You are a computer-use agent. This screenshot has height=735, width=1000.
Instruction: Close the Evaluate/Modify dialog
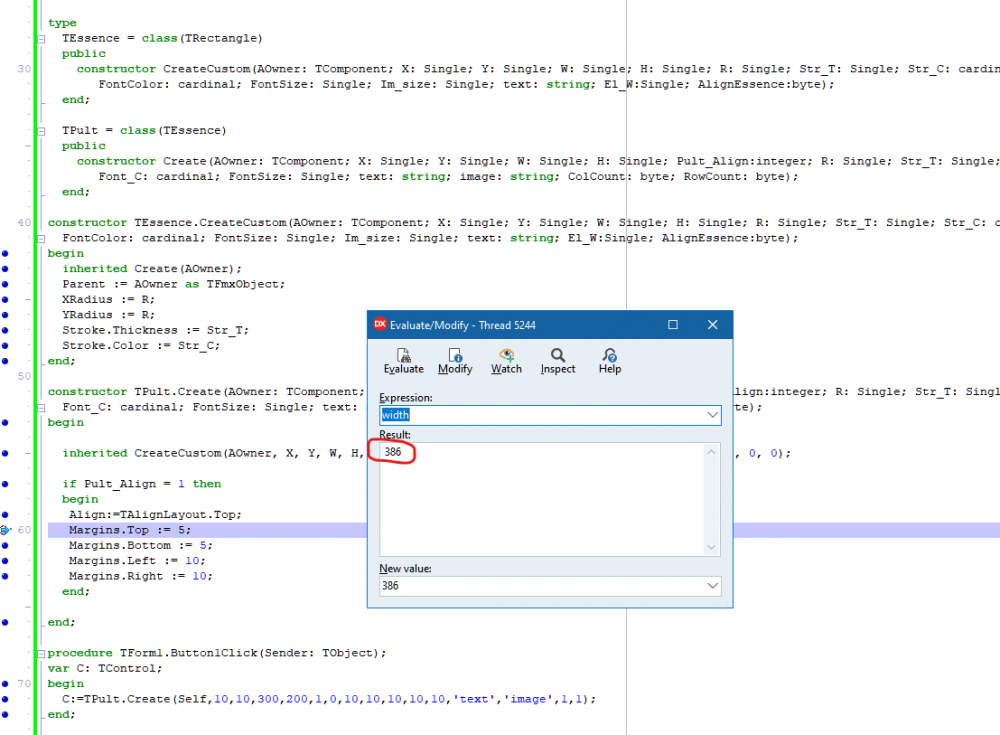point(712,324)
